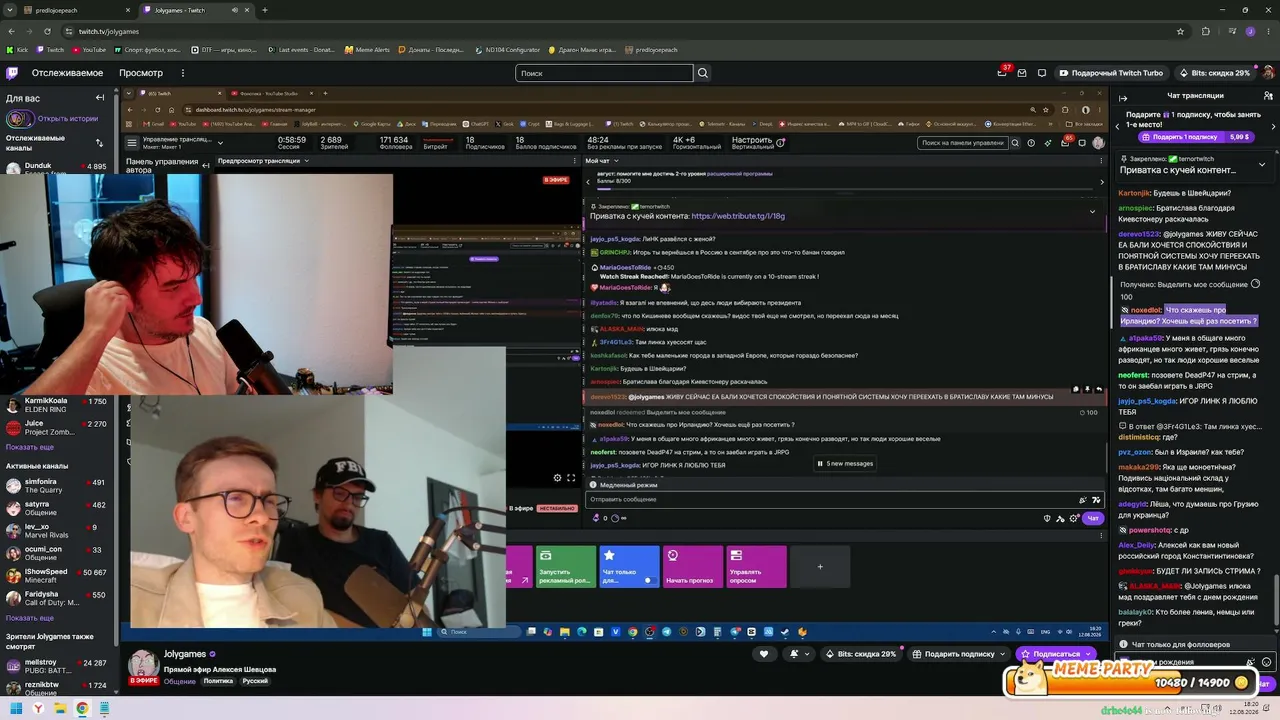The width and height of the screenshot is (1280, 720).
Task: Mute the Jolygames tab audio
Action: click(x=234, y=10)
